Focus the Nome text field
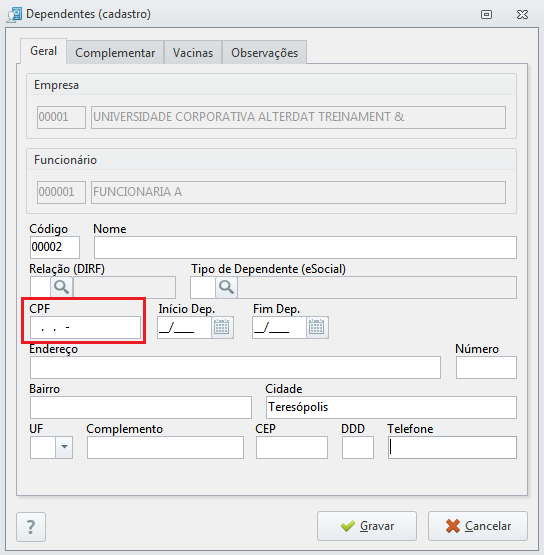Image resolution: width=544 pixels, height=555 pixels. [305, 247]
